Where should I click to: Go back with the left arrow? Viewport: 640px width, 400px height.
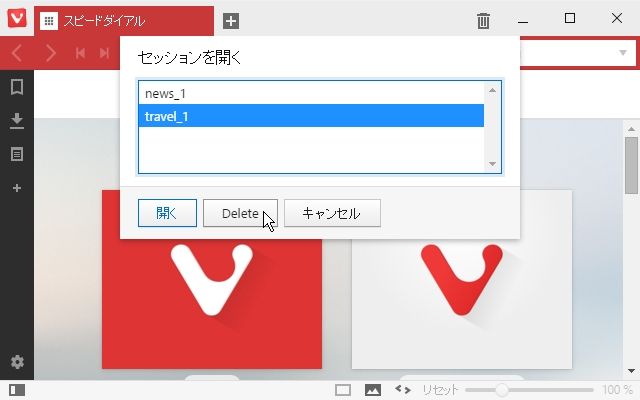coord(17,53)
